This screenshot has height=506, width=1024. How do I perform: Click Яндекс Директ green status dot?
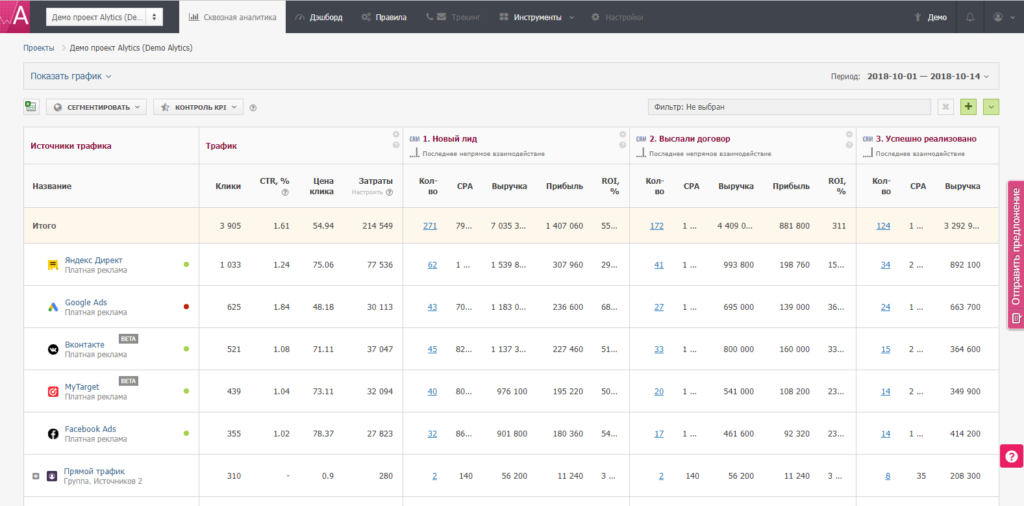pos(186,265)
